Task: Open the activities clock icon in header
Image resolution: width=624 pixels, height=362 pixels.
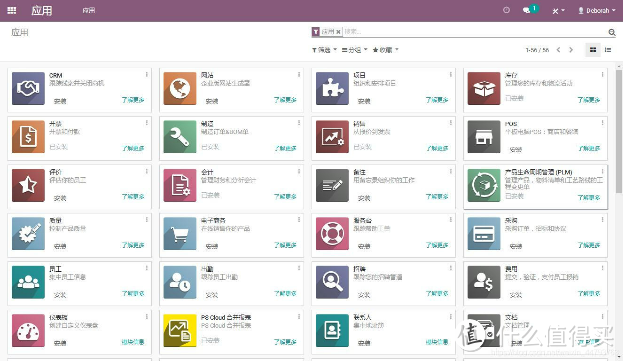Action: pyautogui.click(x=506, y=10)
